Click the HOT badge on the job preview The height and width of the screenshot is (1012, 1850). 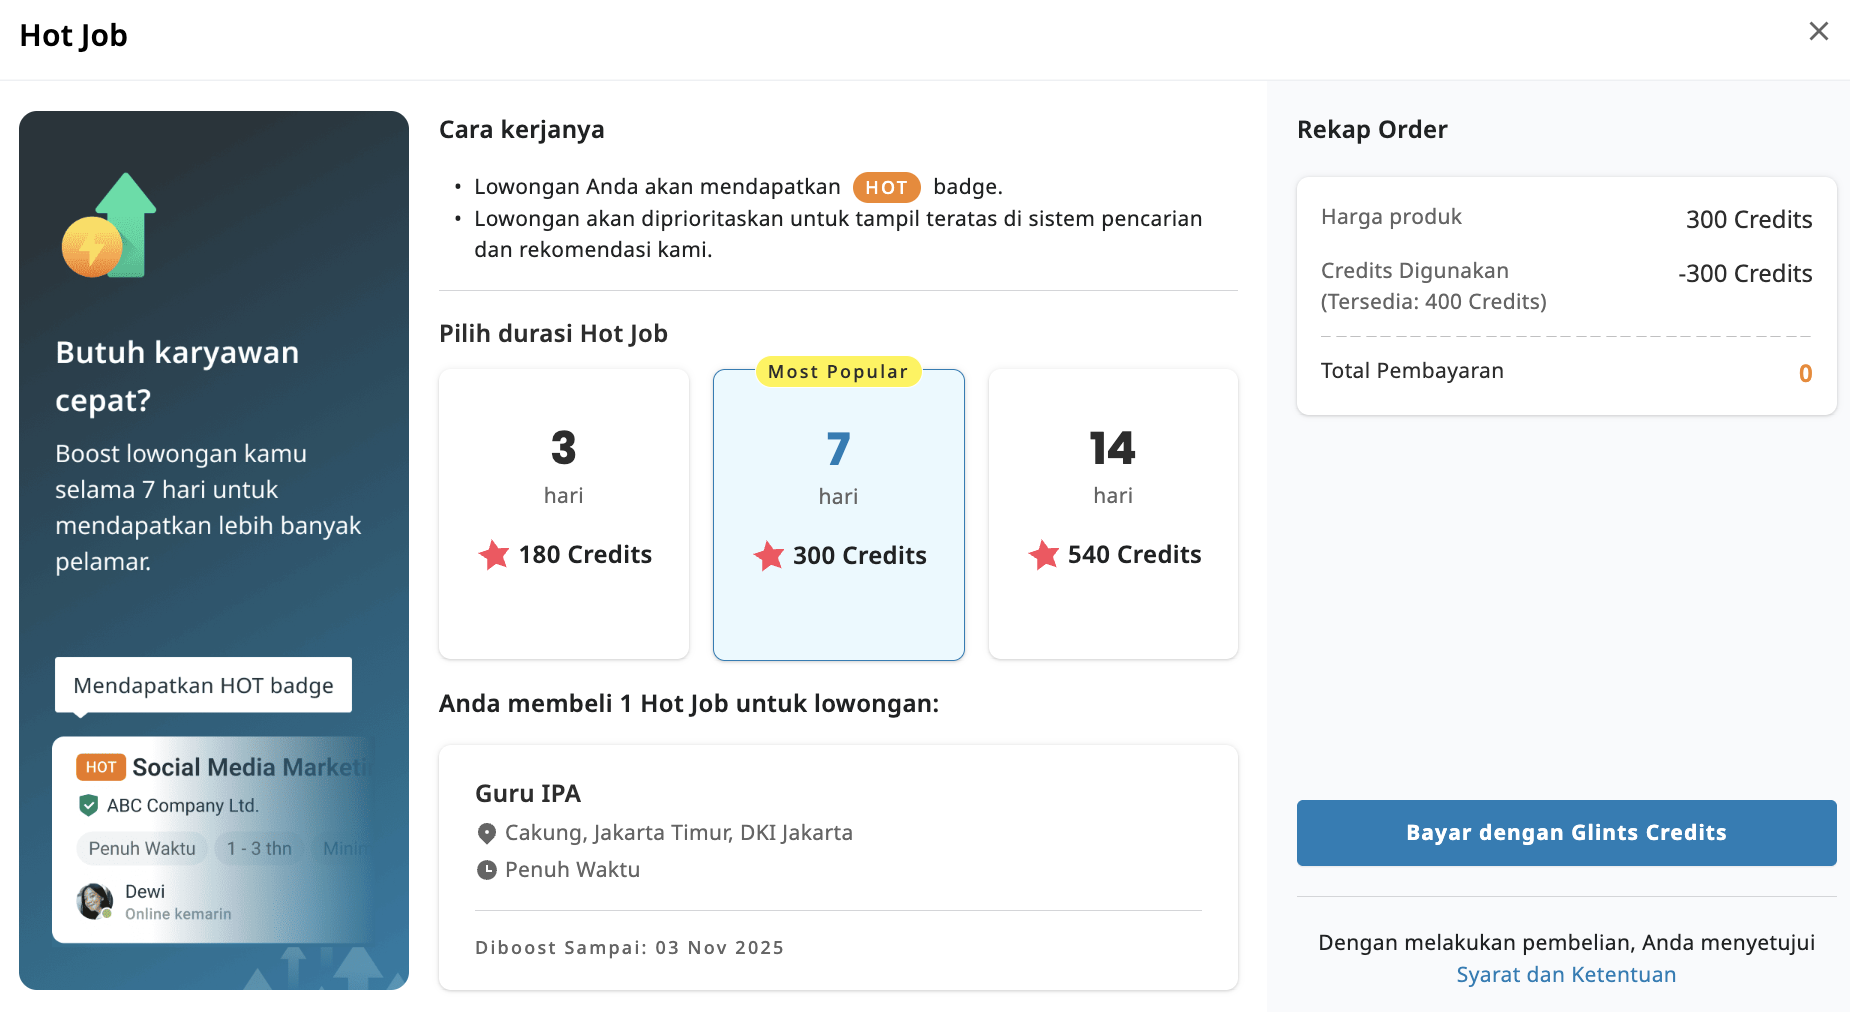100,767
